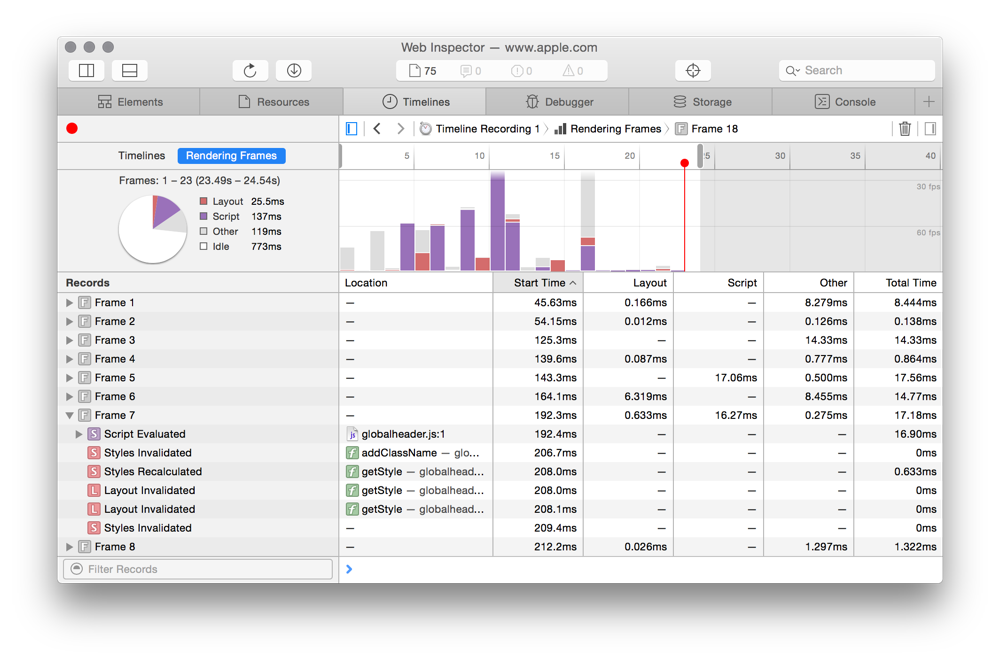1000x665 pixels.
Task: Activate the element selection crosshair icon
Action: (693, 71)
